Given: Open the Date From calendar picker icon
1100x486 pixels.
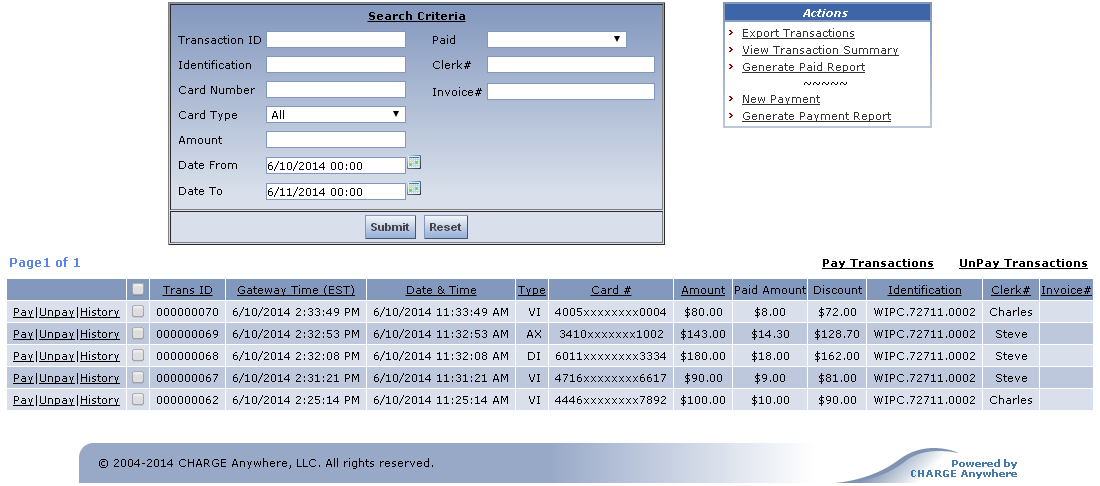Looking at the screenshot, I should pos(414,163).
